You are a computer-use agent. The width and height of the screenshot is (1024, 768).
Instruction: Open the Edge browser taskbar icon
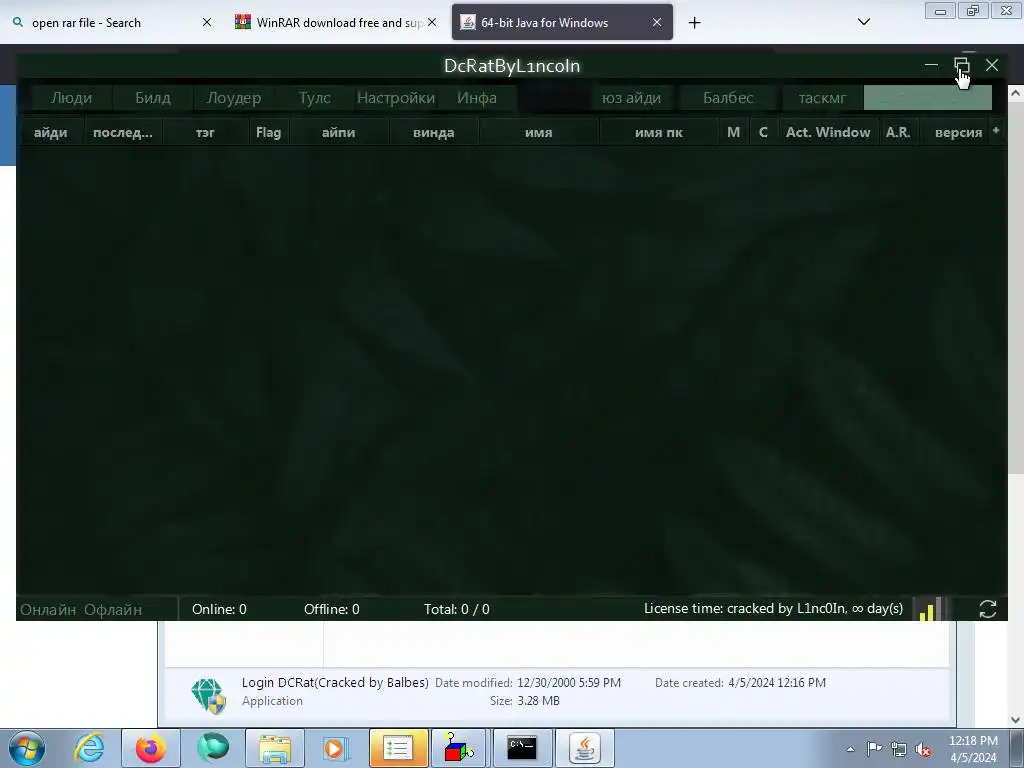(213, 748)
